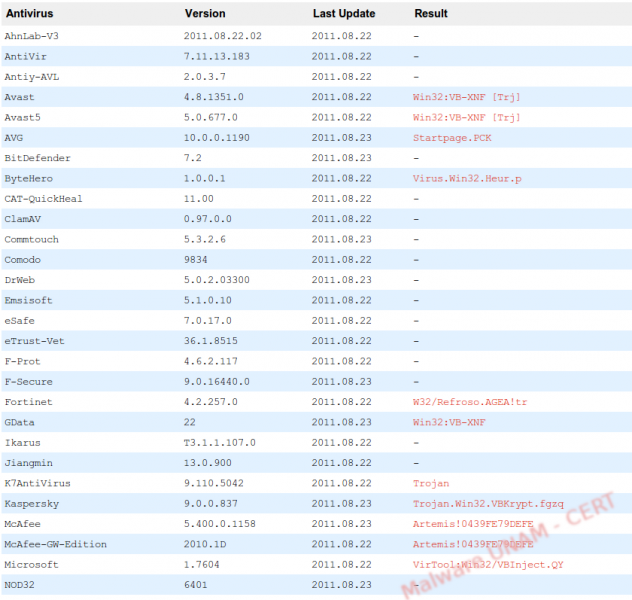Click the Antivirus column header
The image size is (632, 600).
point(29,13)
